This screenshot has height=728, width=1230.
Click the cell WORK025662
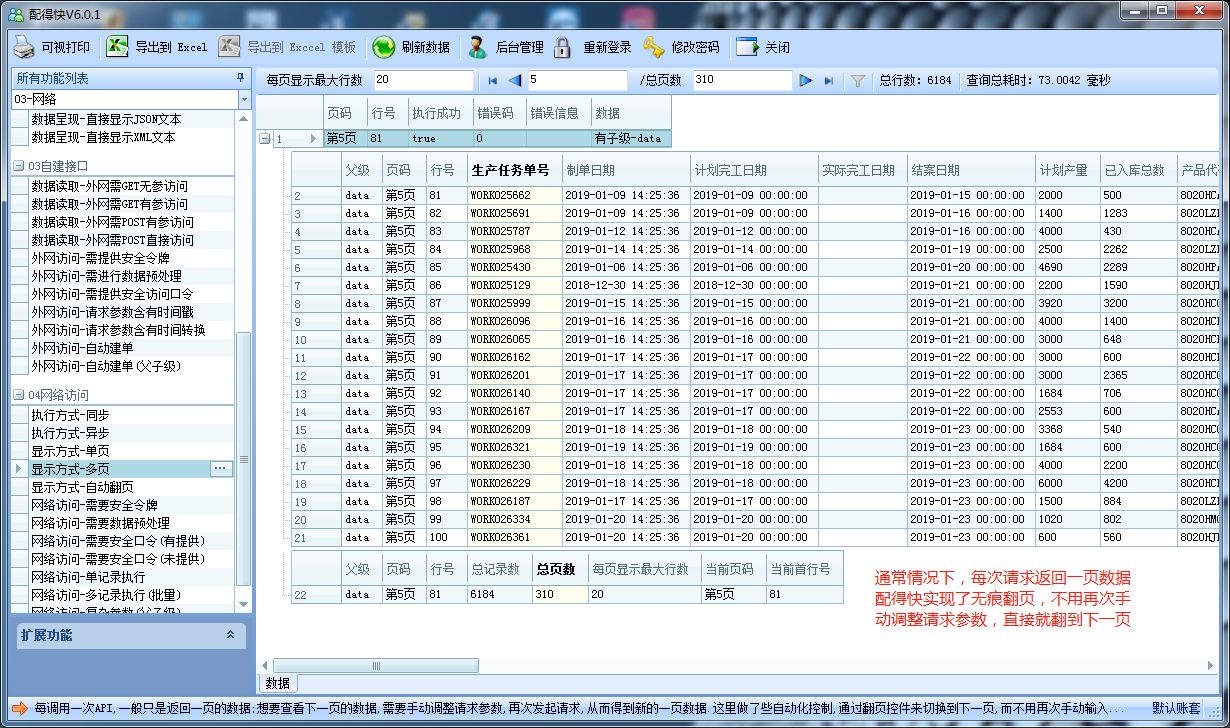pos(513,195)
